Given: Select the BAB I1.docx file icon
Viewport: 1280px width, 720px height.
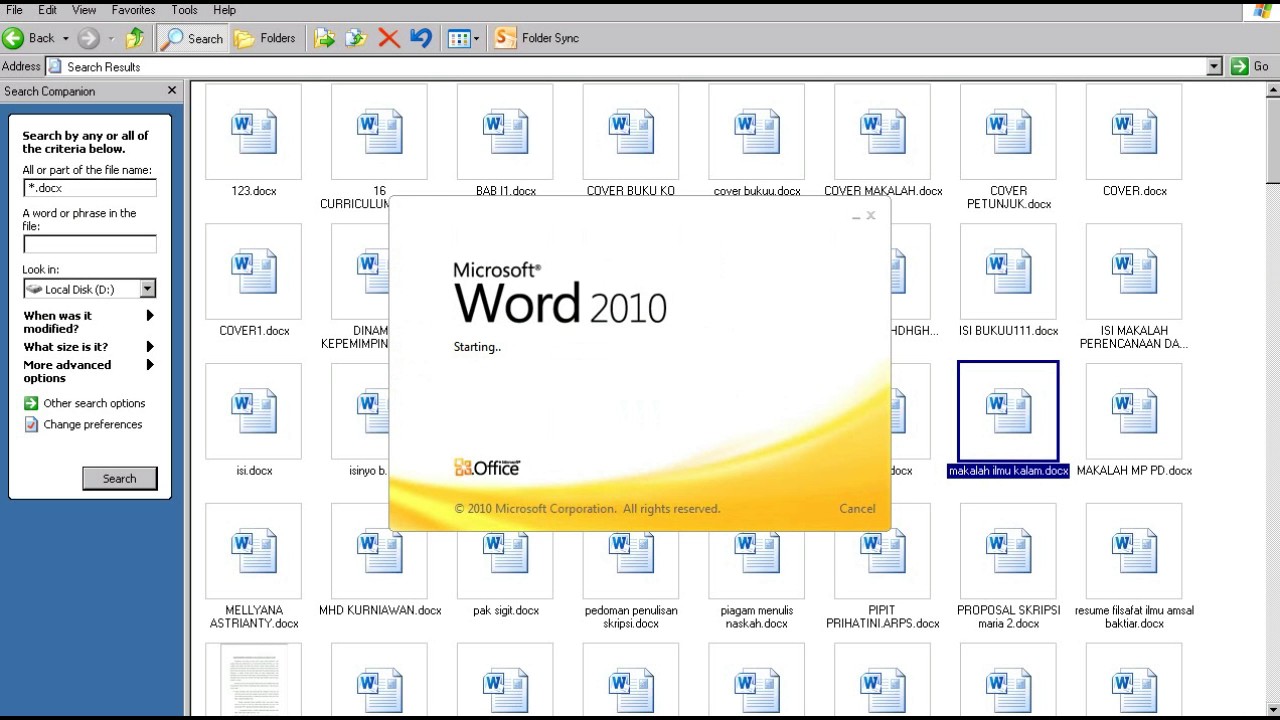Looking at the screenshot, I should 505,132.
